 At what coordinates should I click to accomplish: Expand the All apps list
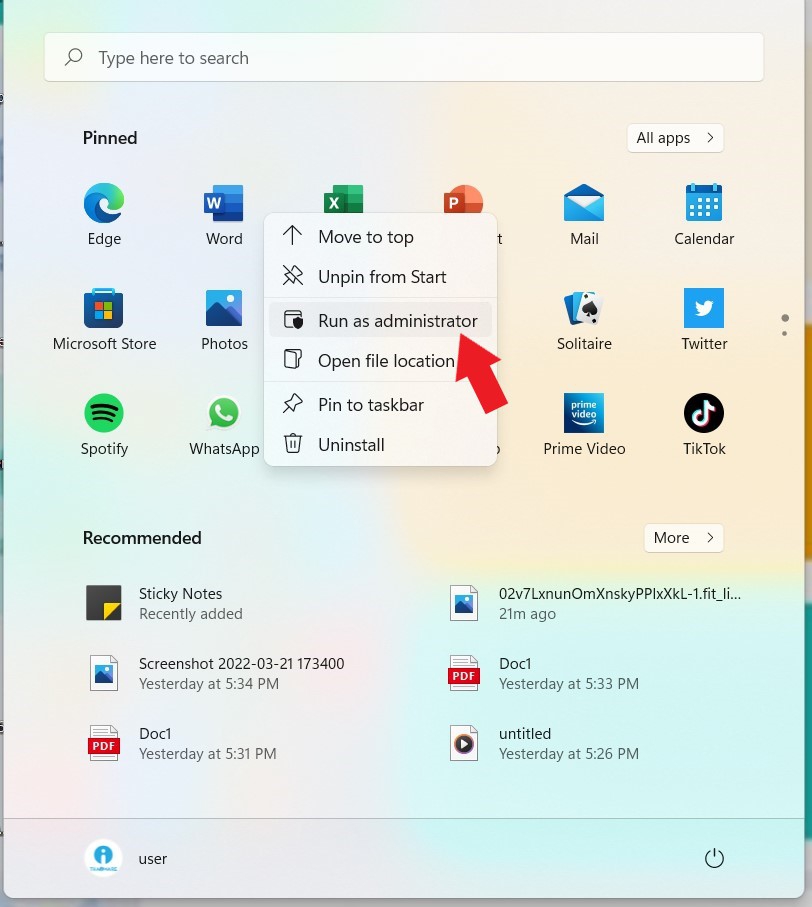(675, 138)
